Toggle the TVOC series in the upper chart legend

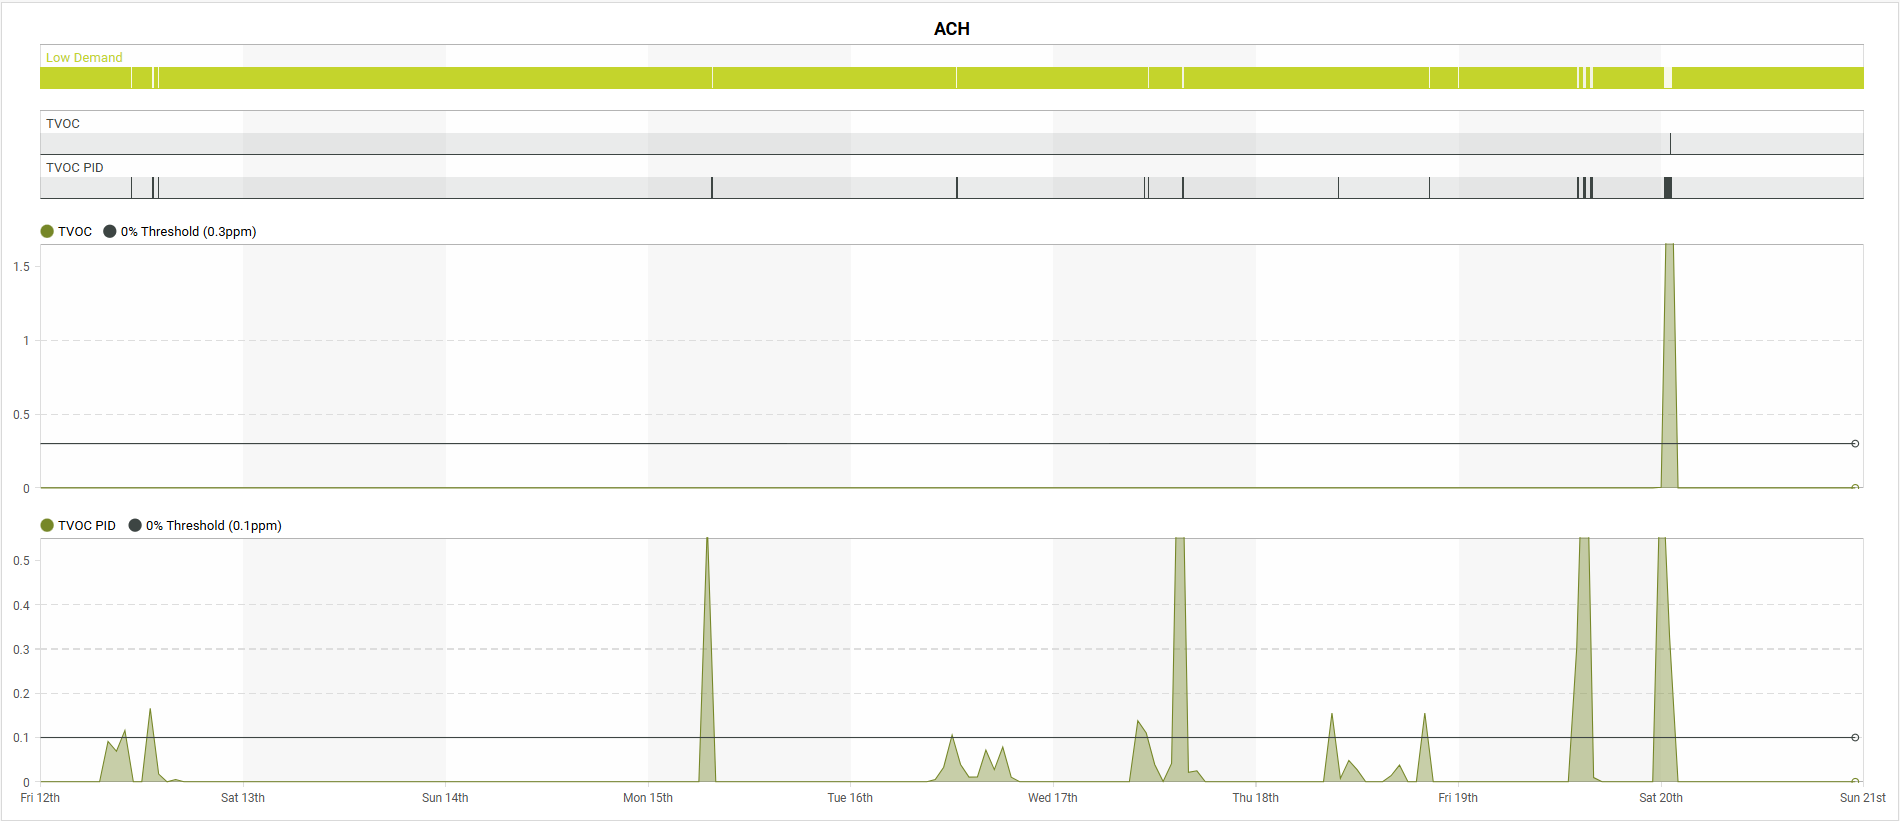(x=66, y=232)
